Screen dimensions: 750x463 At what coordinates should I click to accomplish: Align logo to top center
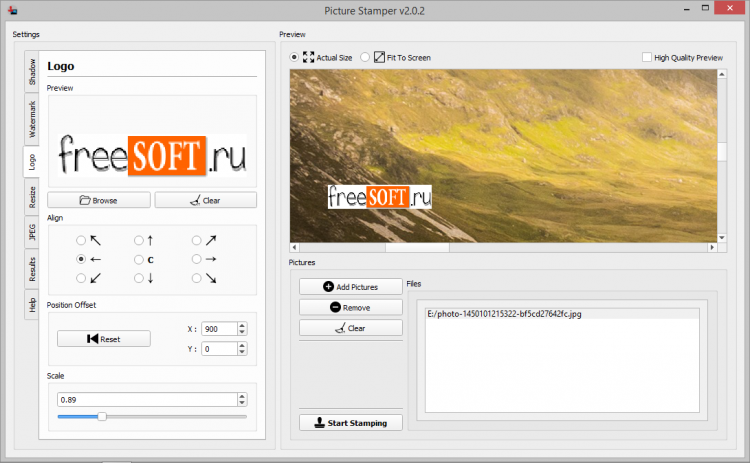pyautogui.click(x=139, y=240)
